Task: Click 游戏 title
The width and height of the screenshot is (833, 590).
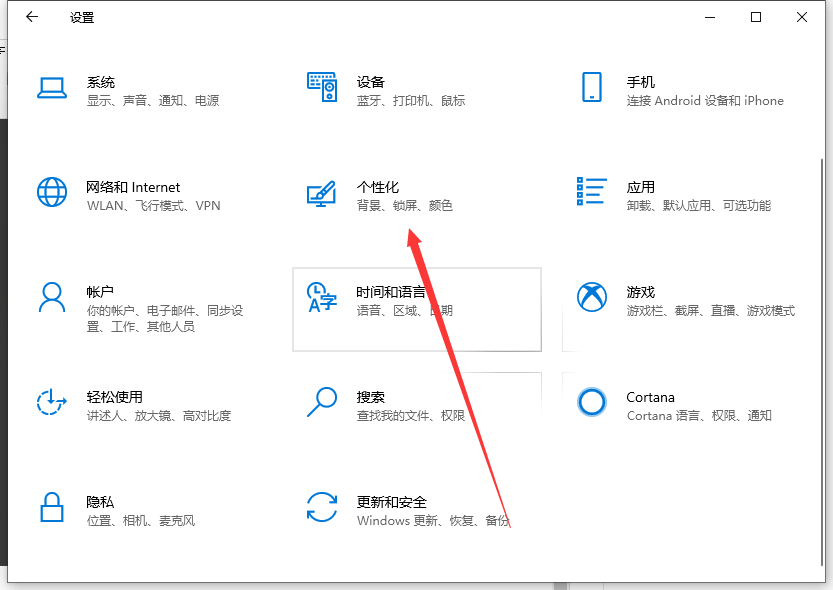Action: click(641, 292)
